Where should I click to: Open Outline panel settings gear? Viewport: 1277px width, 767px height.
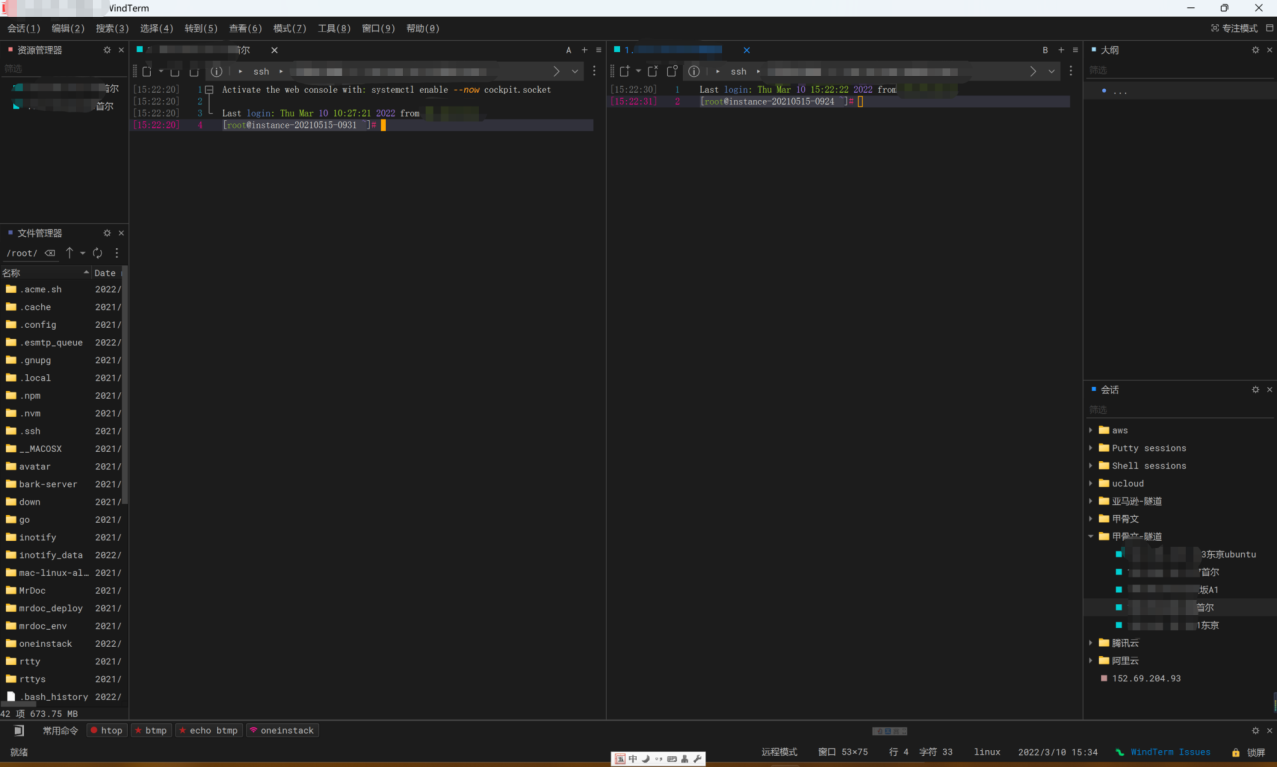pos(1255,50)
